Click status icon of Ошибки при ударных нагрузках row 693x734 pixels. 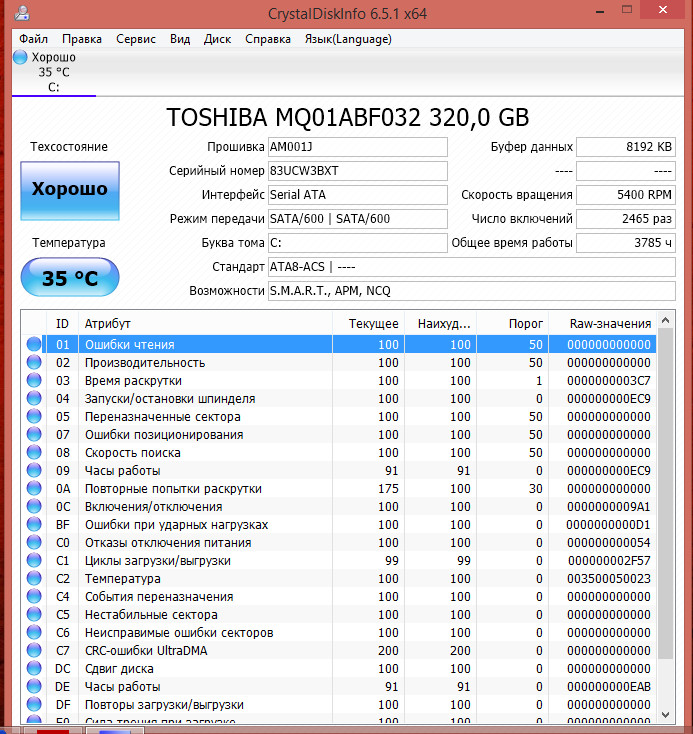click(34, 524)
